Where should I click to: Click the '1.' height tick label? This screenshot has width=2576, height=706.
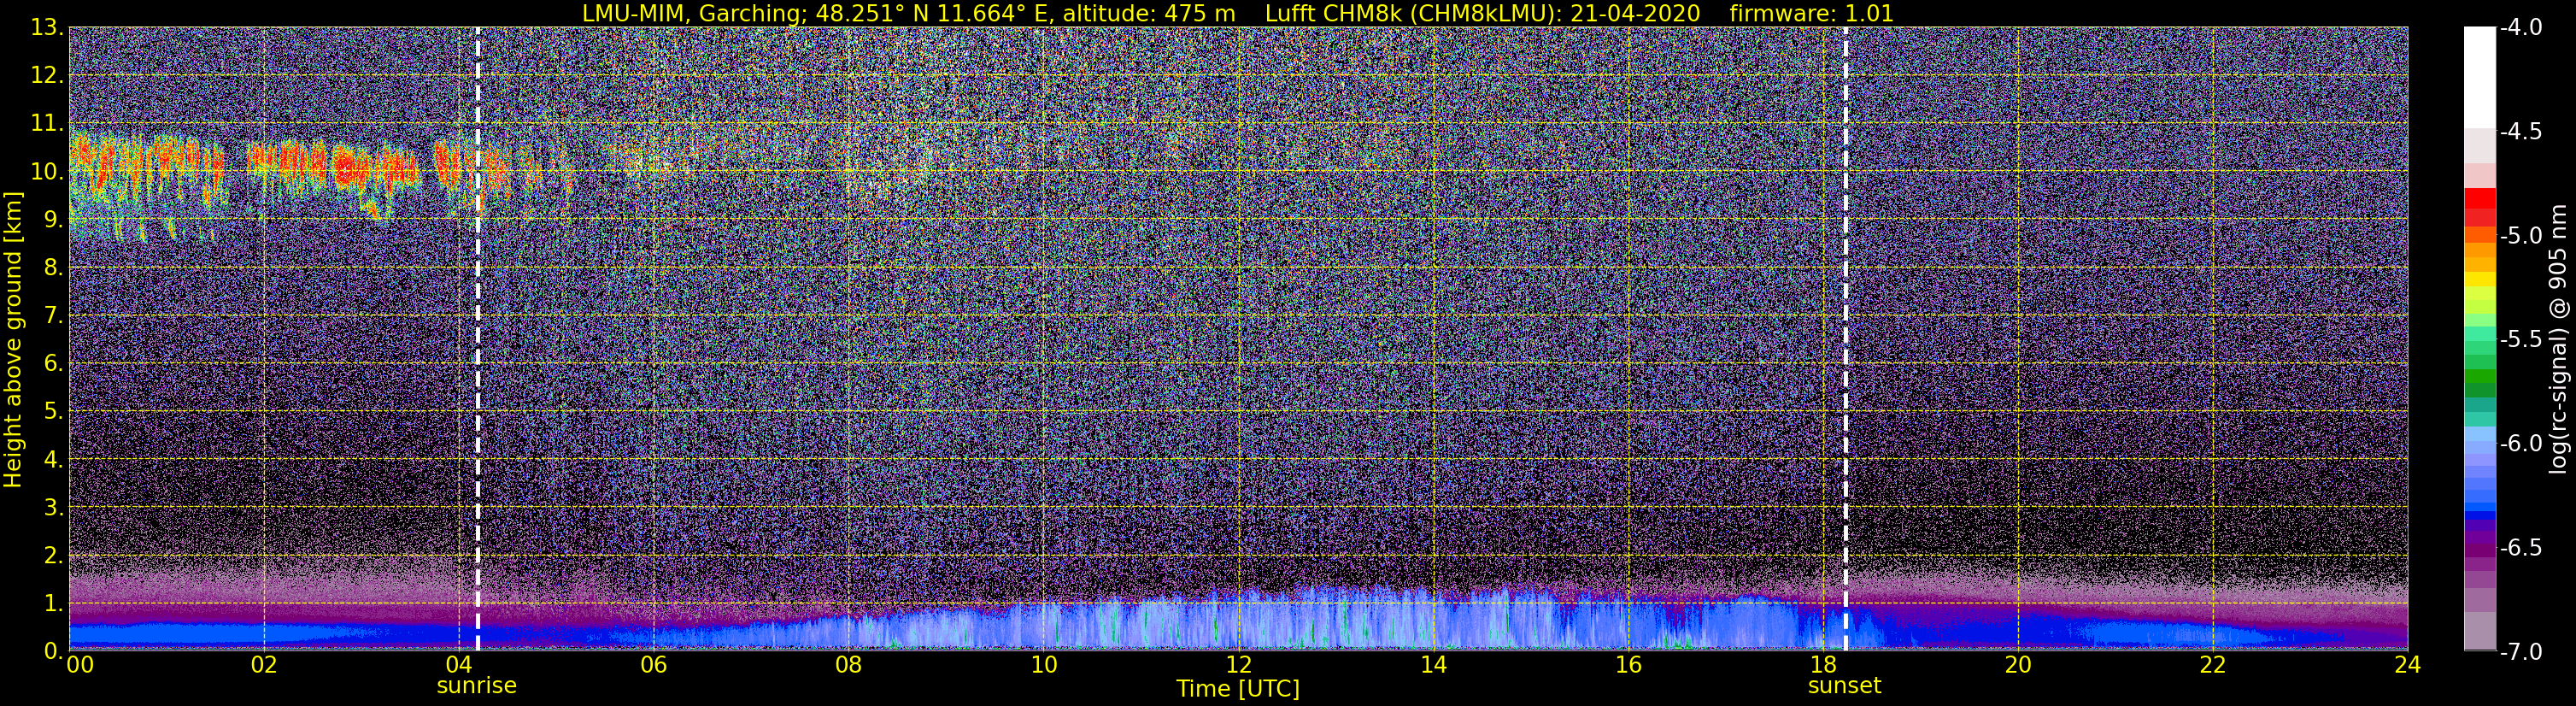coord(53,604)
